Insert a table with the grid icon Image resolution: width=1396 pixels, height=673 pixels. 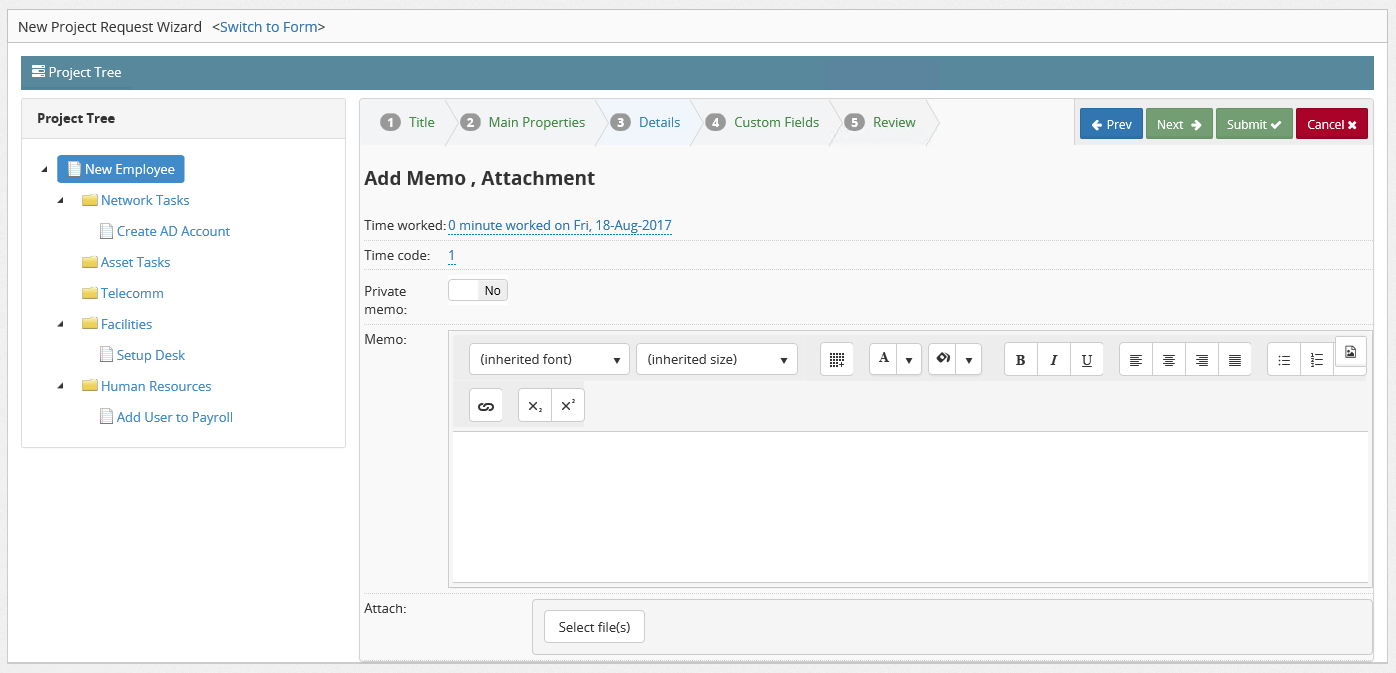click(x=837, y=360)
